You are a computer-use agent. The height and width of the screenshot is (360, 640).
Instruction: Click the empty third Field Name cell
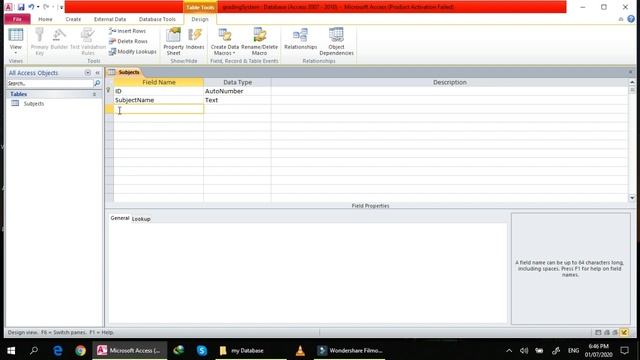click(158, 109)
